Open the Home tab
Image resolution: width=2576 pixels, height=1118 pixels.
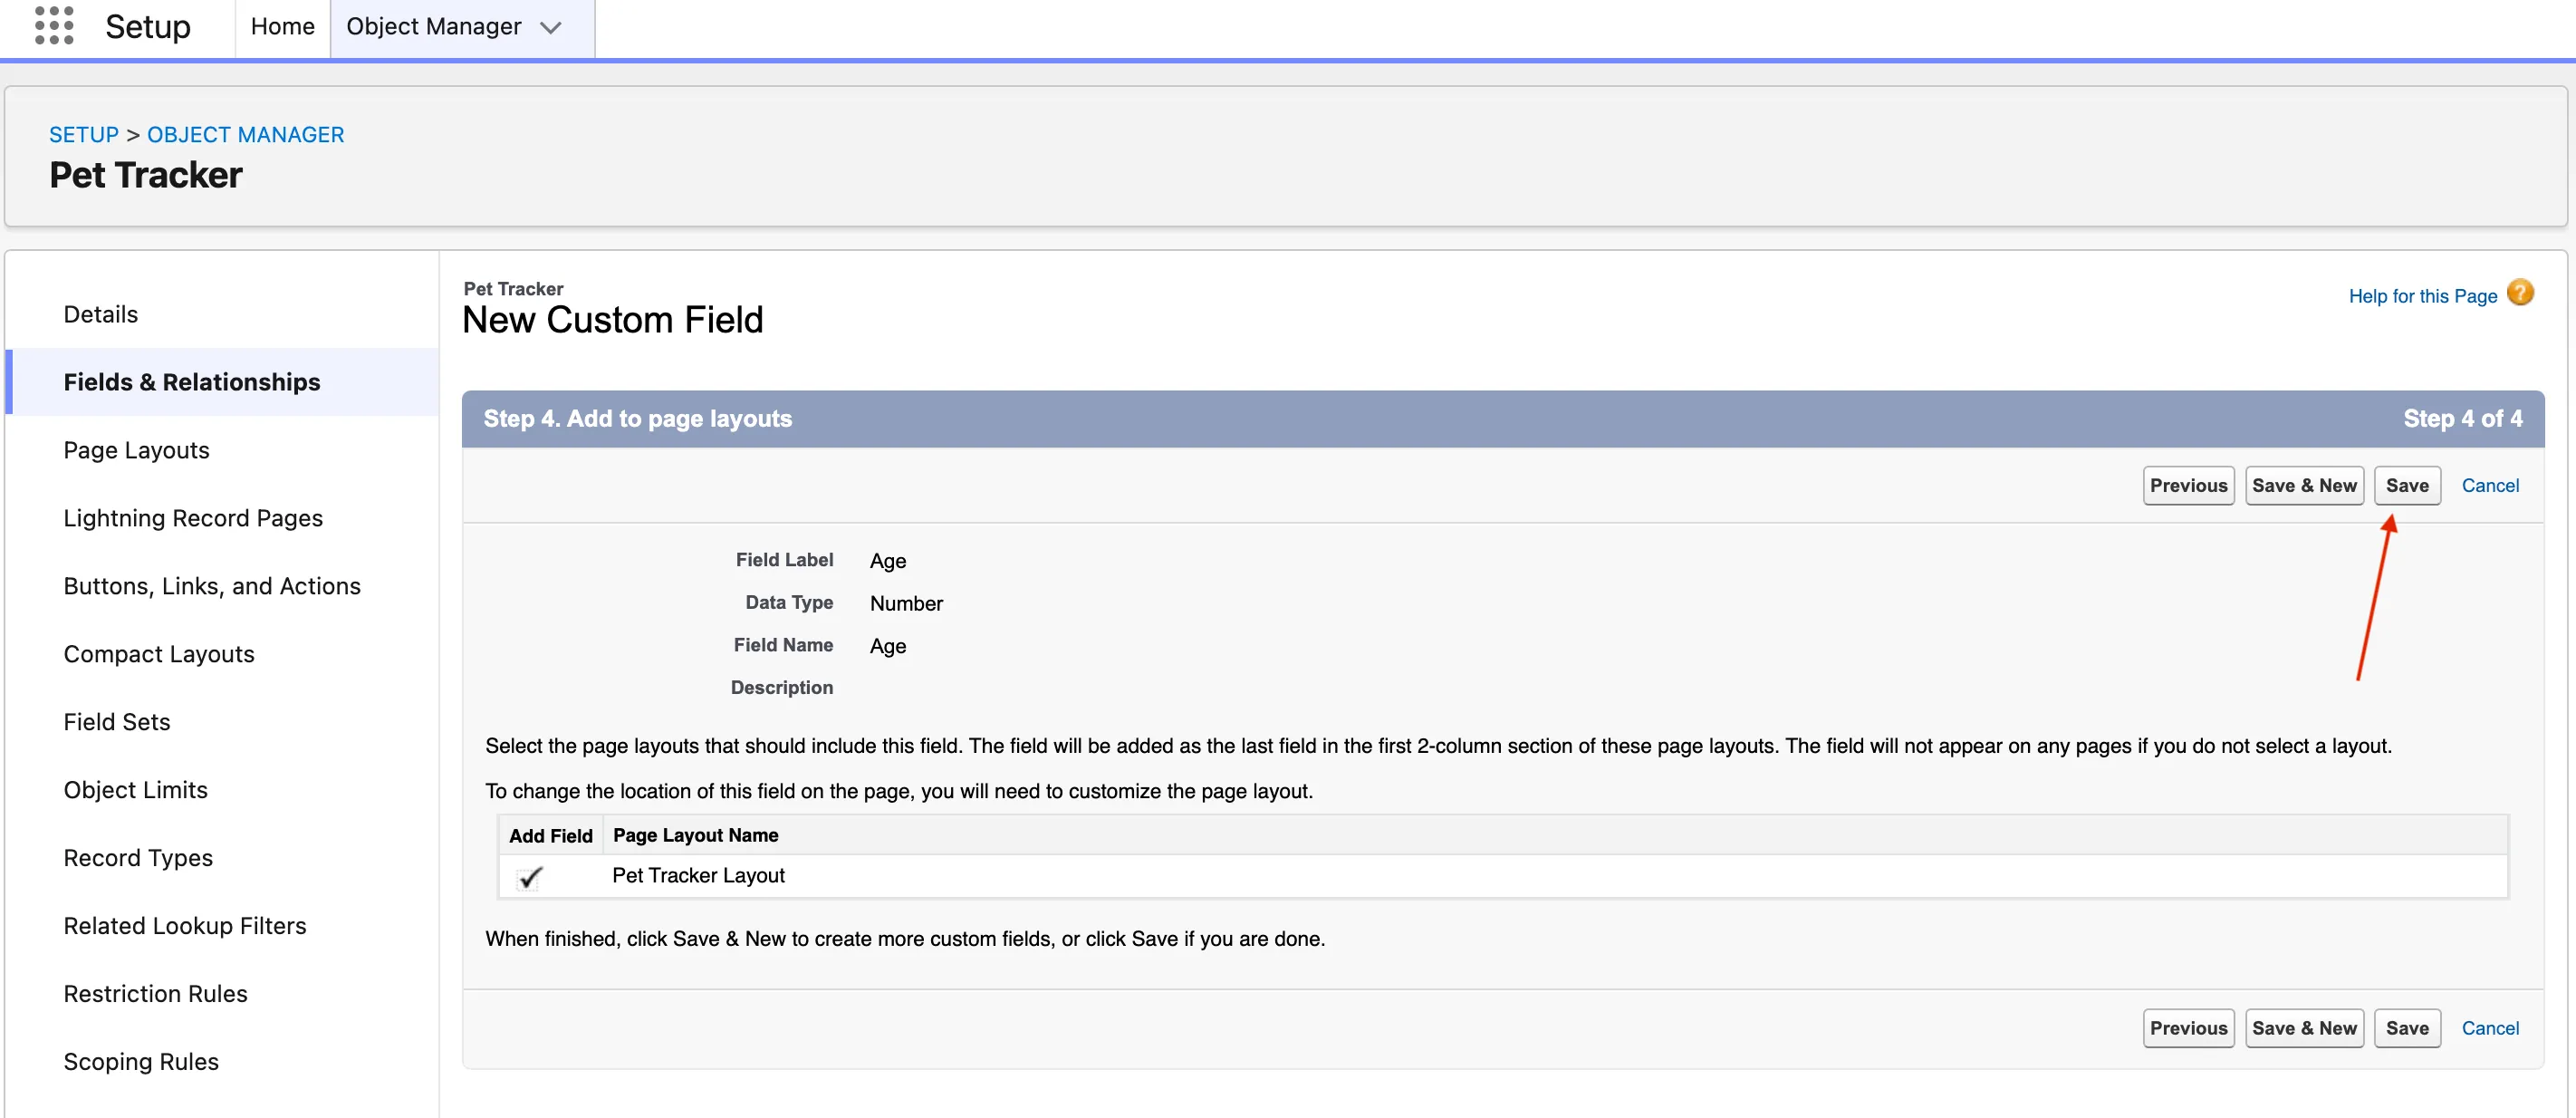tap(282, 27)
